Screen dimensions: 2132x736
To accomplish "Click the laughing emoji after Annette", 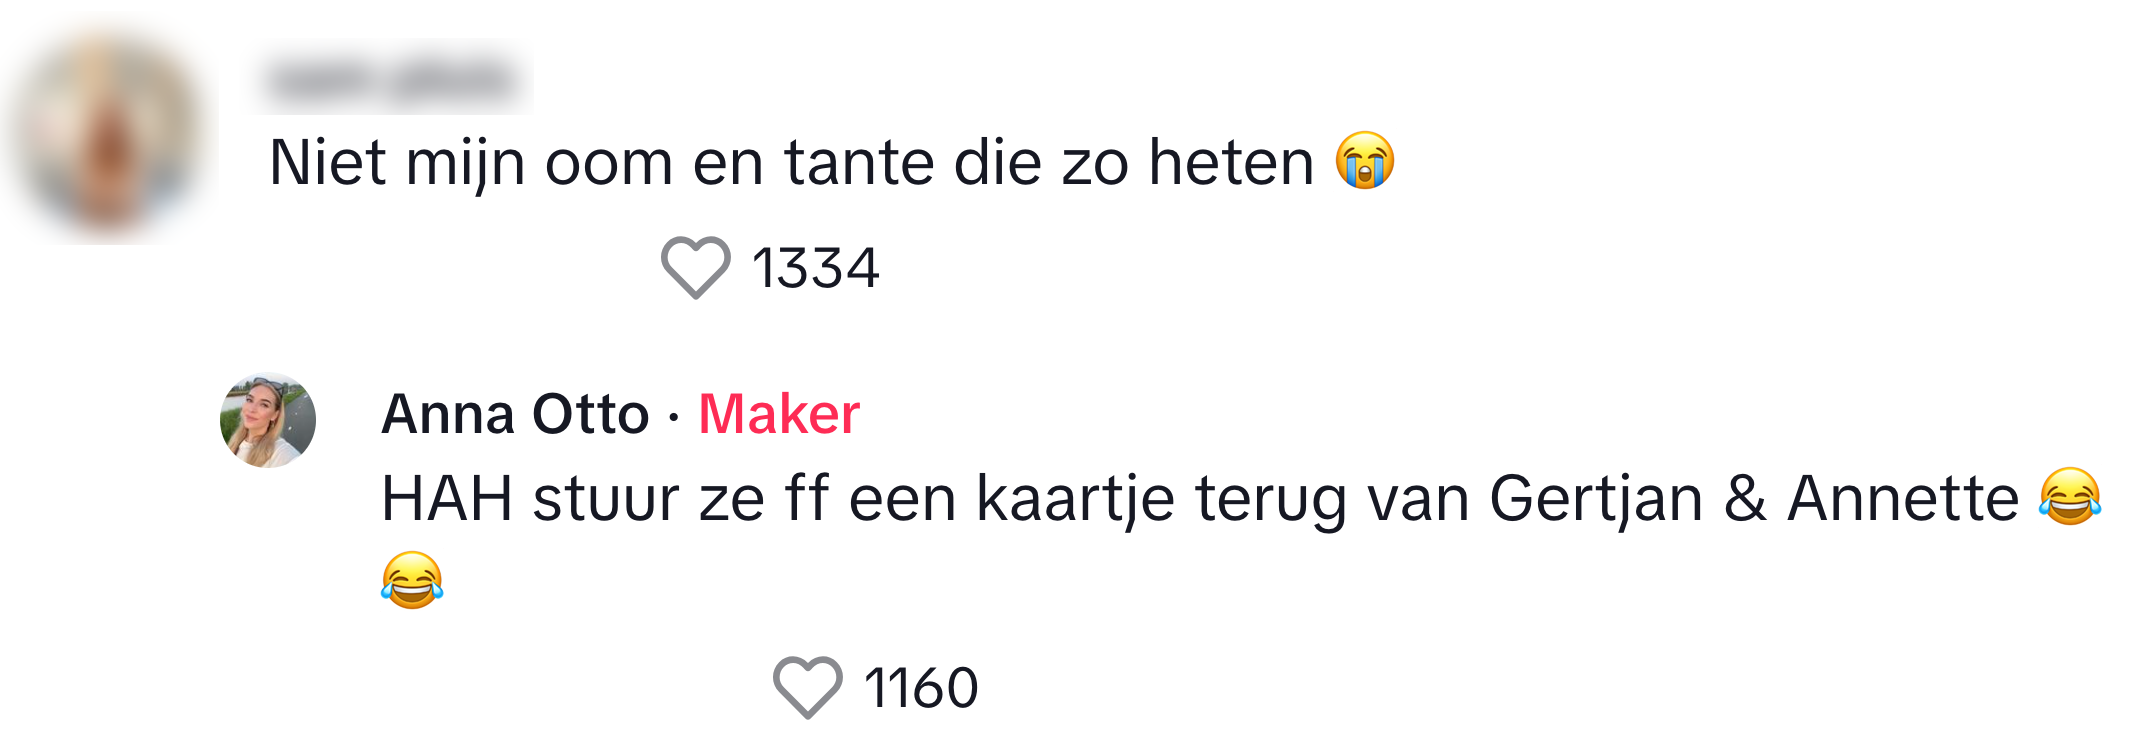I will point(2069,497).
